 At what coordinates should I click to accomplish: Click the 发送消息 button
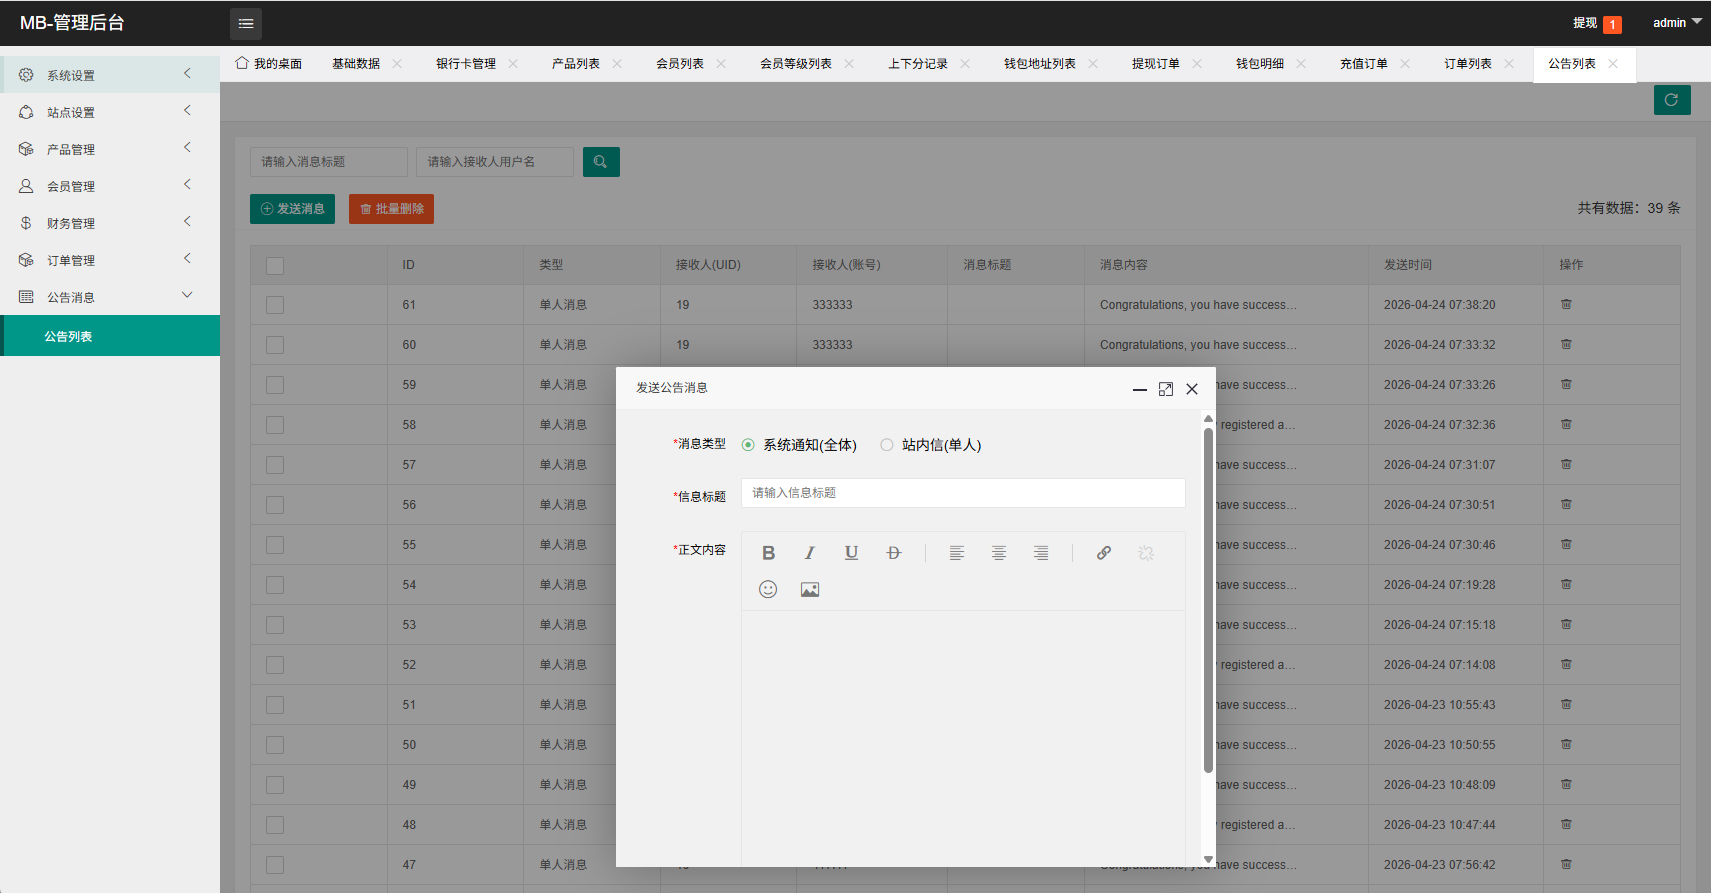point(292,209)
